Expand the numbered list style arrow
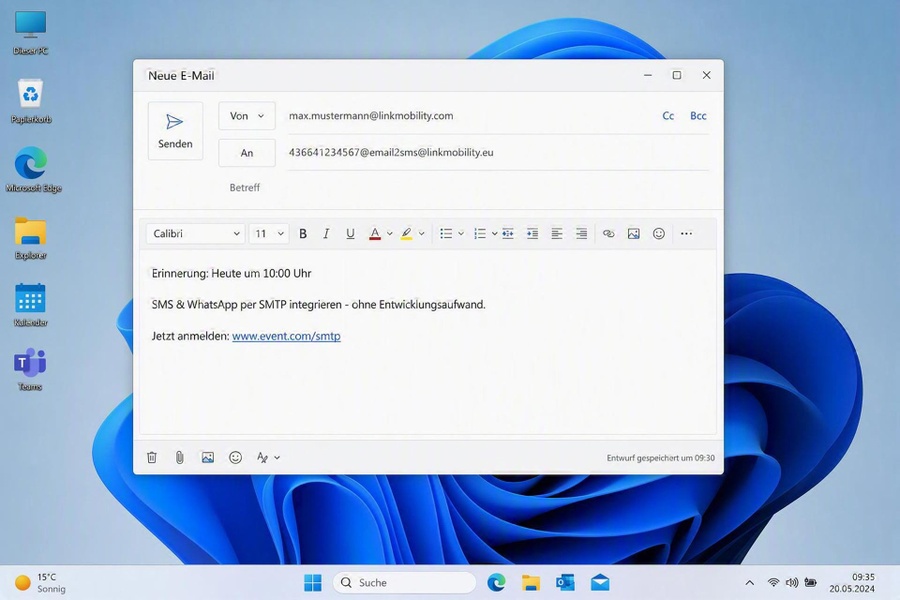This screenshot has height=600, width=900. coord(494,234)
